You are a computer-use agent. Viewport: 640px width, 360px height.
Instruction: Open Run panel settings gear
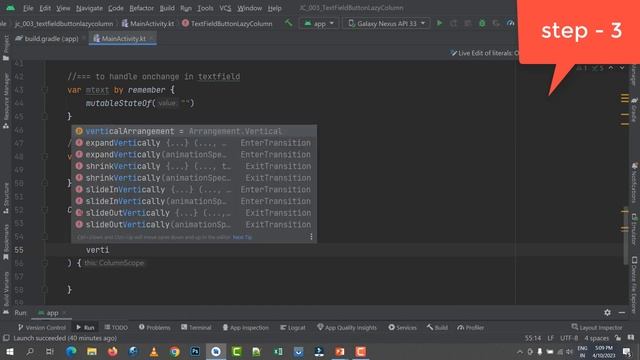(x=607, y=313)
